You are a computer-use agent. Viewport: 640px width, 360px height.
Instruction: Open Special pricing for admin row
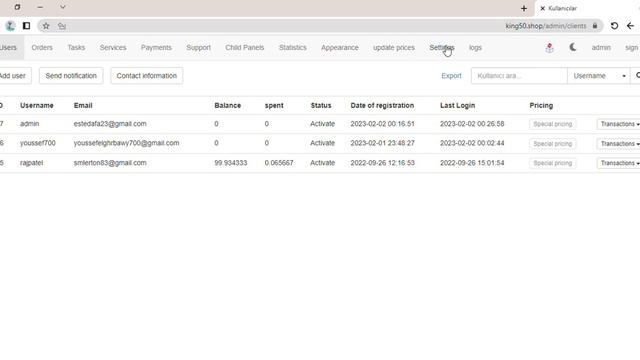pyautogui.click(x=553, y=124)
